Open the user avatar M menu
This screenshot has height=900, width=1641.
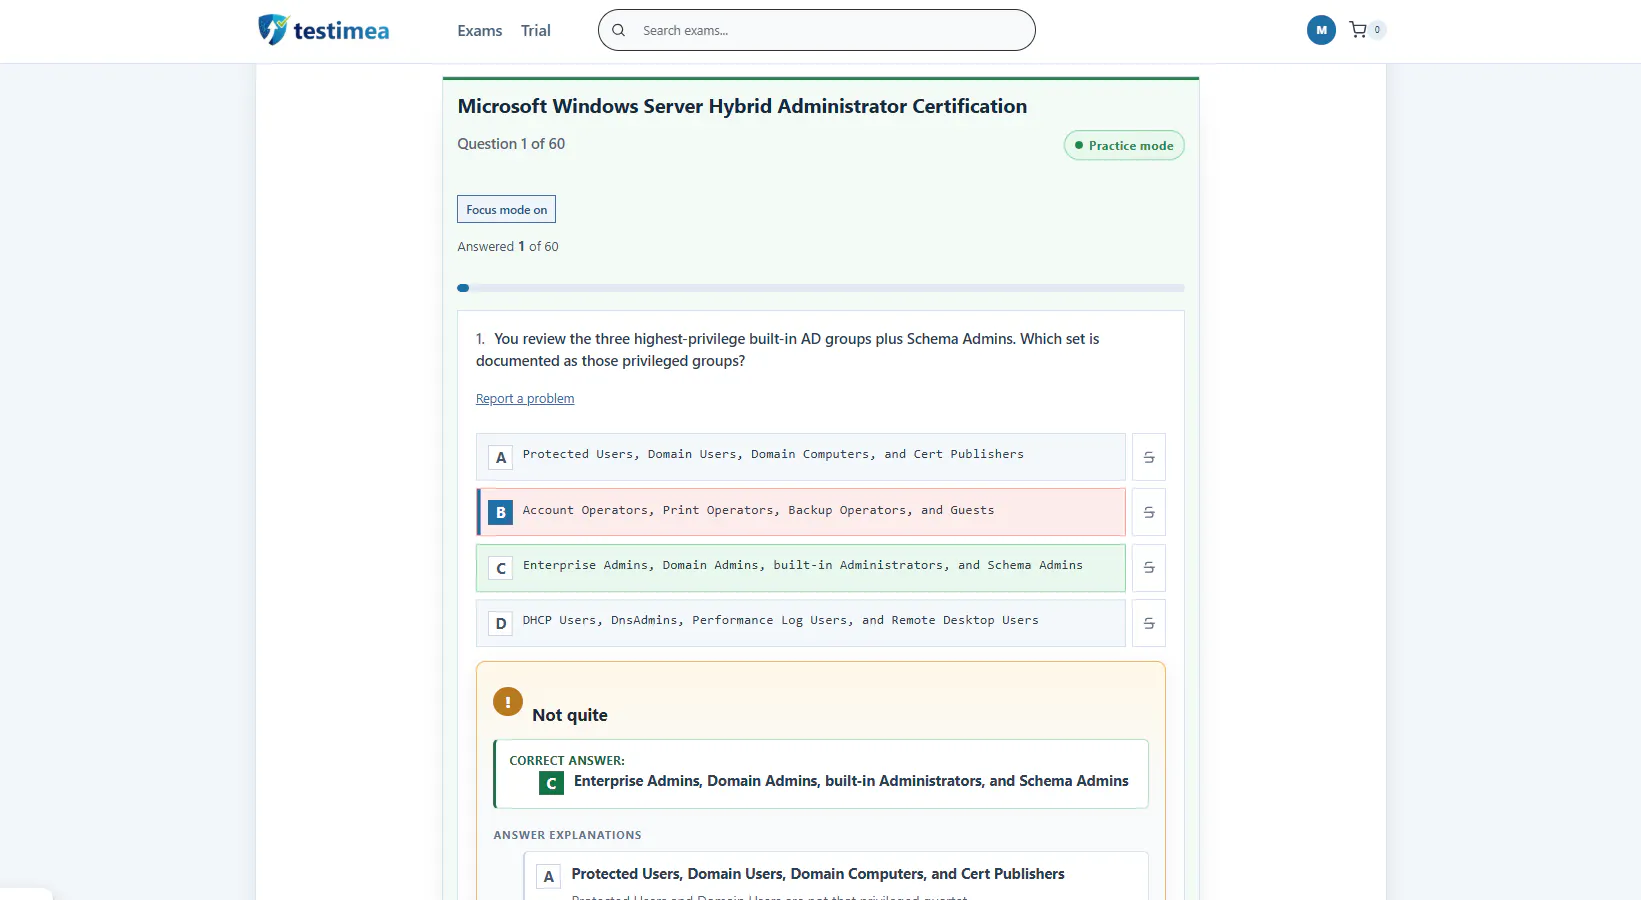(1321, 30)
